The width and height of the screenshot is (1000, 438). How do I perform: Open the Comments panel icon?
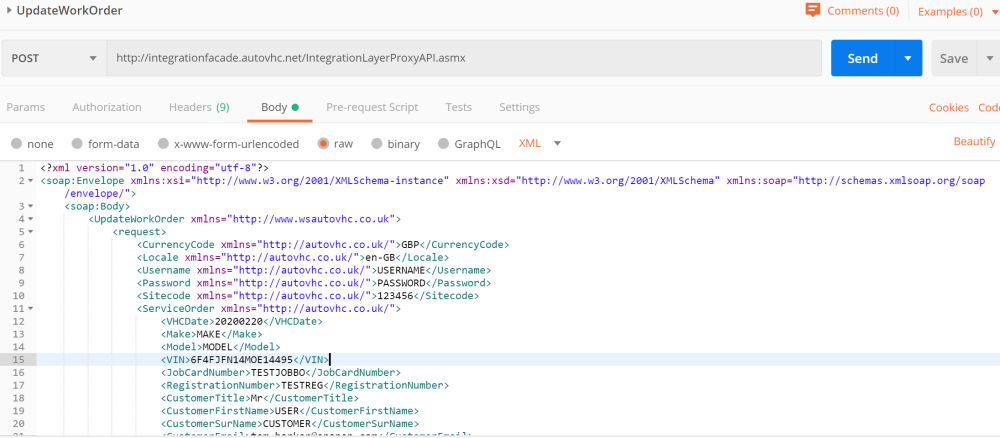(x=813, y=11)
